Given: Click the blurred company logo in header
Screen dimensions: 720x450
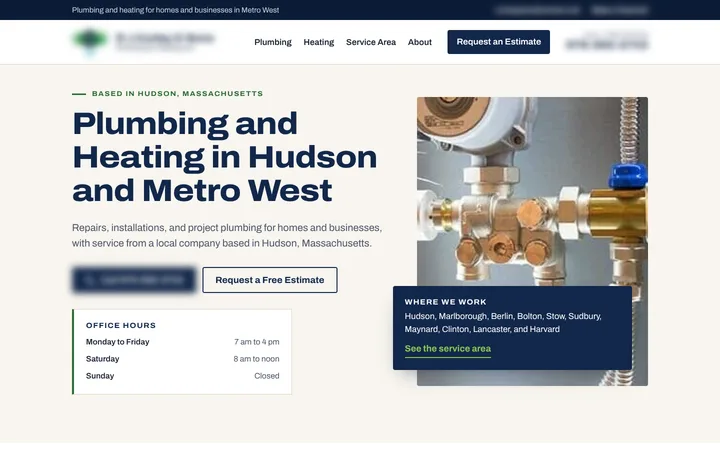Looking at the screenshot, I should tap(143, 41).
